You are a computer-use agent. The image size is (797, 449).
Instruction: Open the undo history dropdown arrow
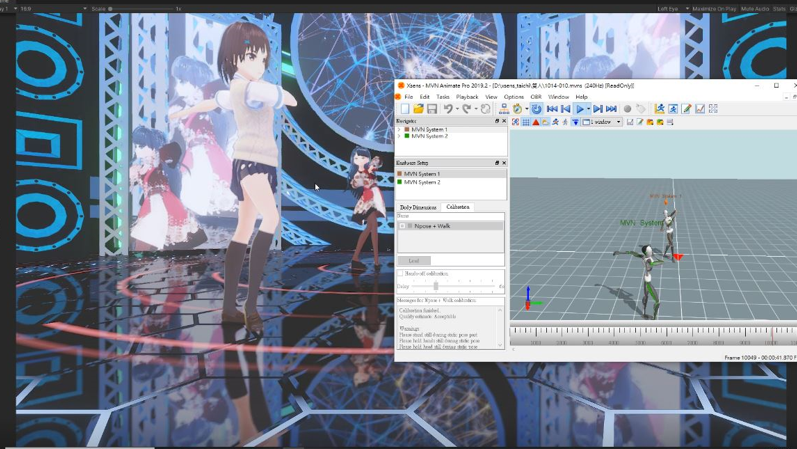coord(456,109)
